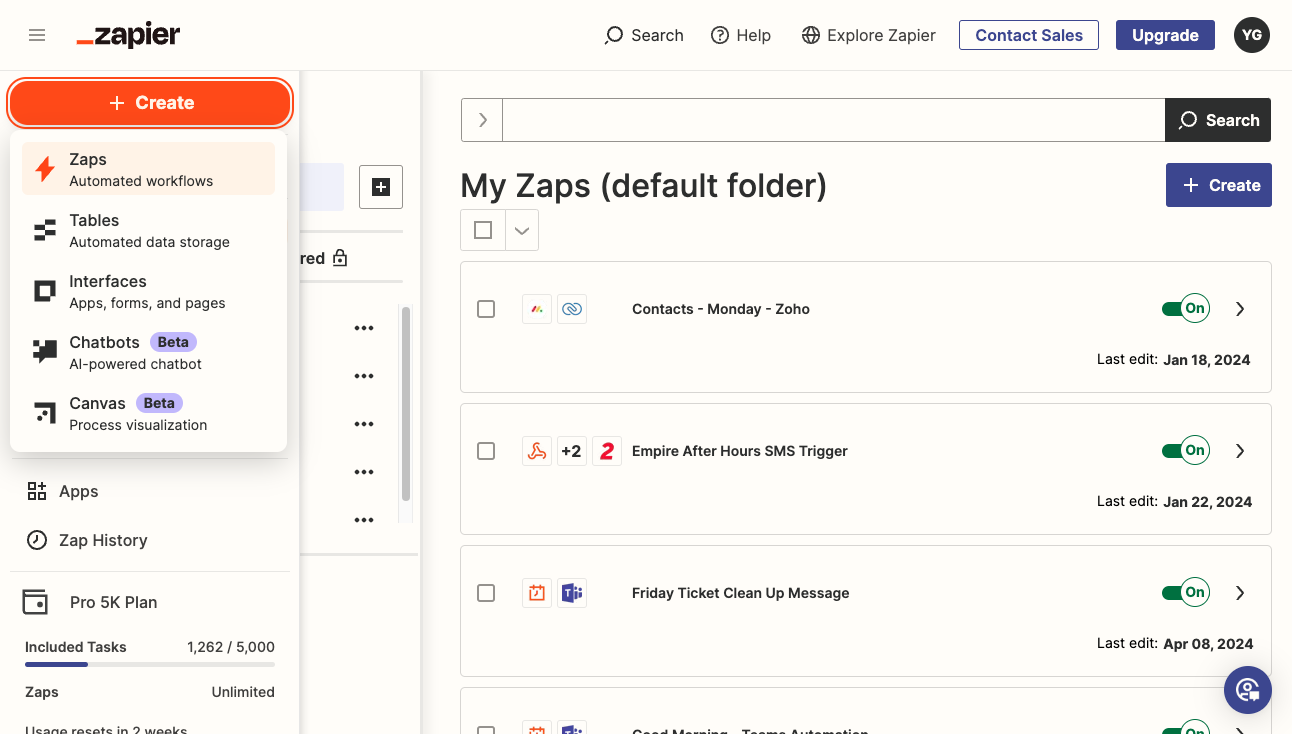Turn off the Friday Ticket Clean Up zap

click(1186, 593)
